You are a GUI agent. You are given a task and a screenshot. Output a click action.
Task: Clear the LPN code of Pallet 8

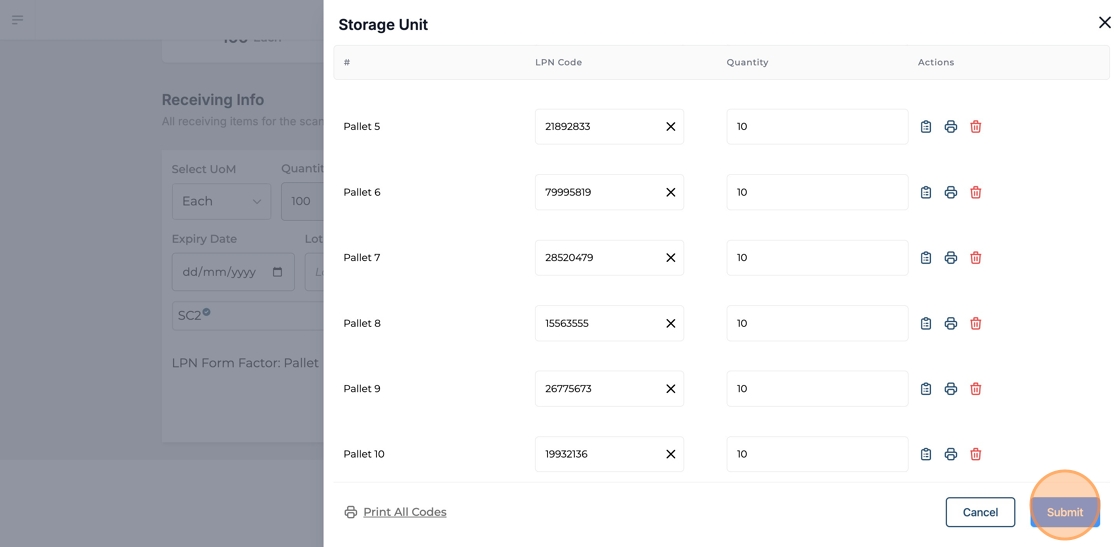[670, 323]
